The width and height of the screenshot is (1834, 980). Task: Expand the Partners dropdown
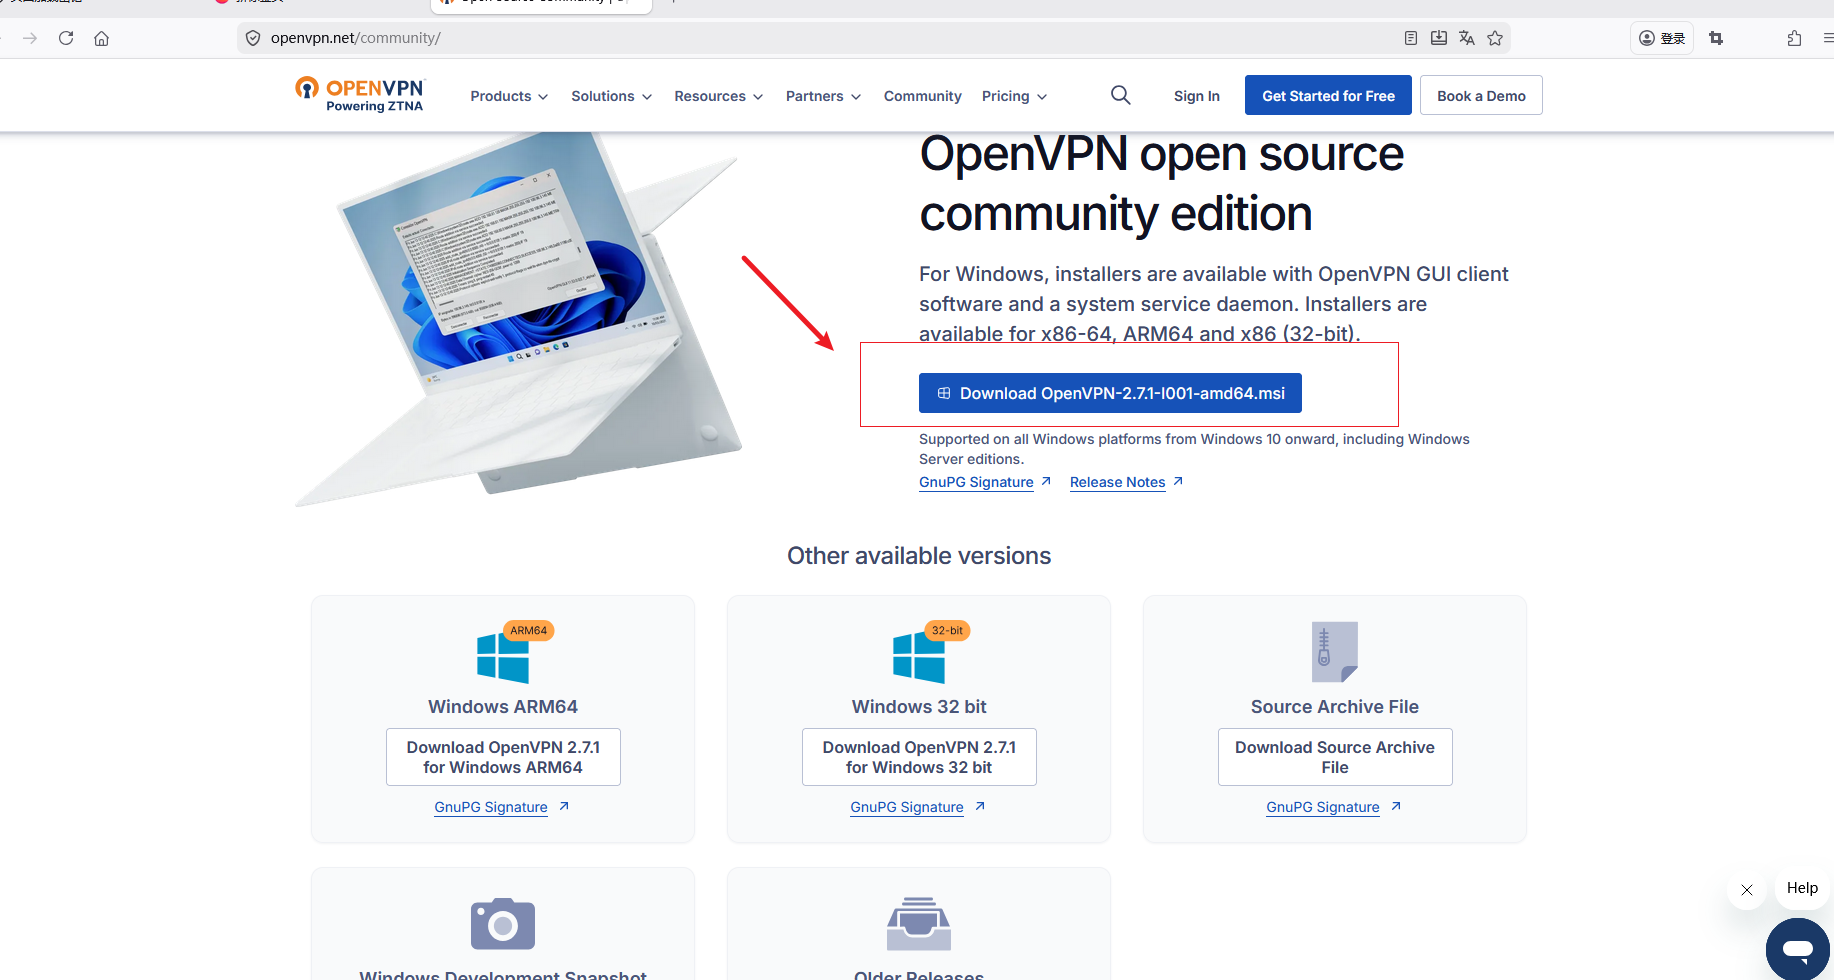tap(823, 96)
